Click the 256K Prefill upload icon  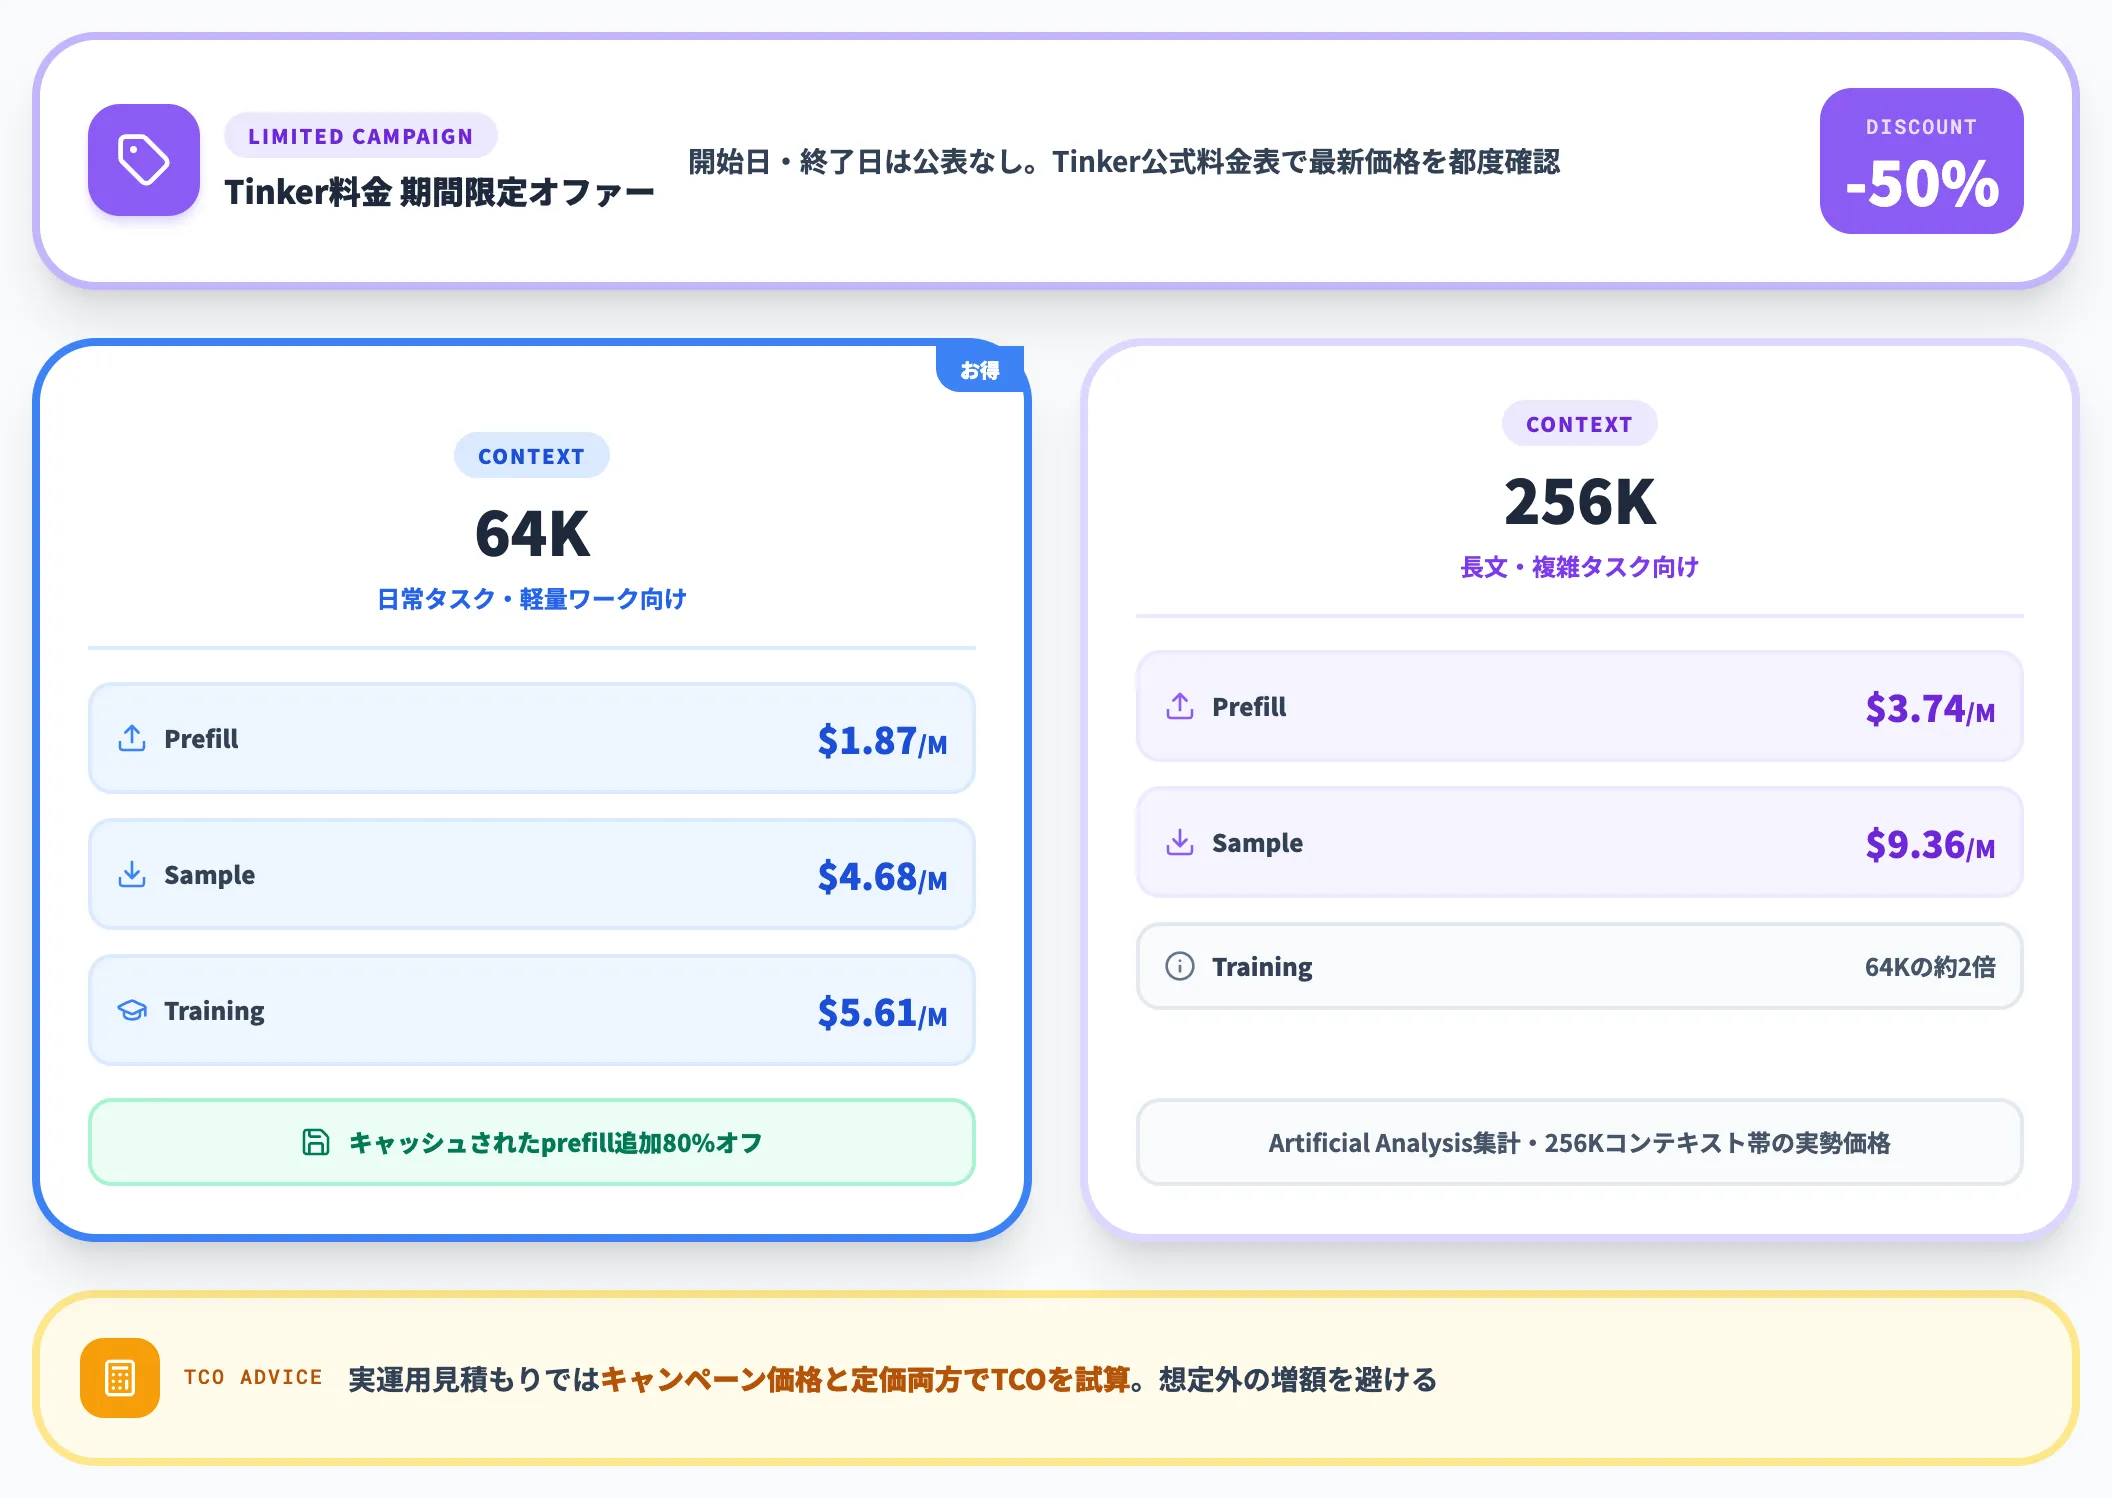click(x=1180, y=706)
